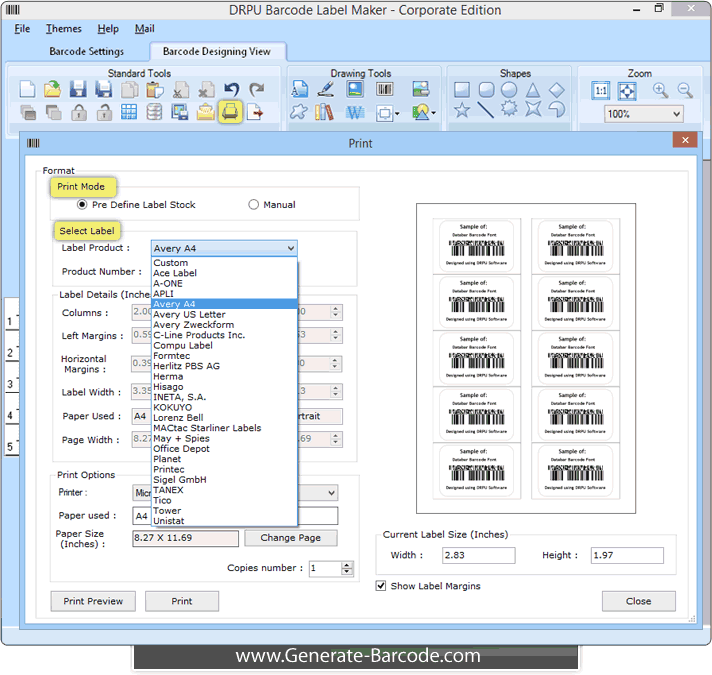Click the Zoom In magnifier icon
The image size is (712, 675).
pos(660,90)
